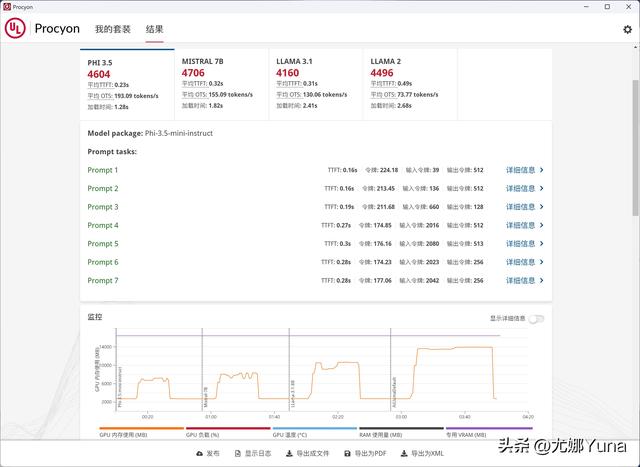Click the UL Procyon logo
Screen dimensions: 640x467
[x=15, y=28]
